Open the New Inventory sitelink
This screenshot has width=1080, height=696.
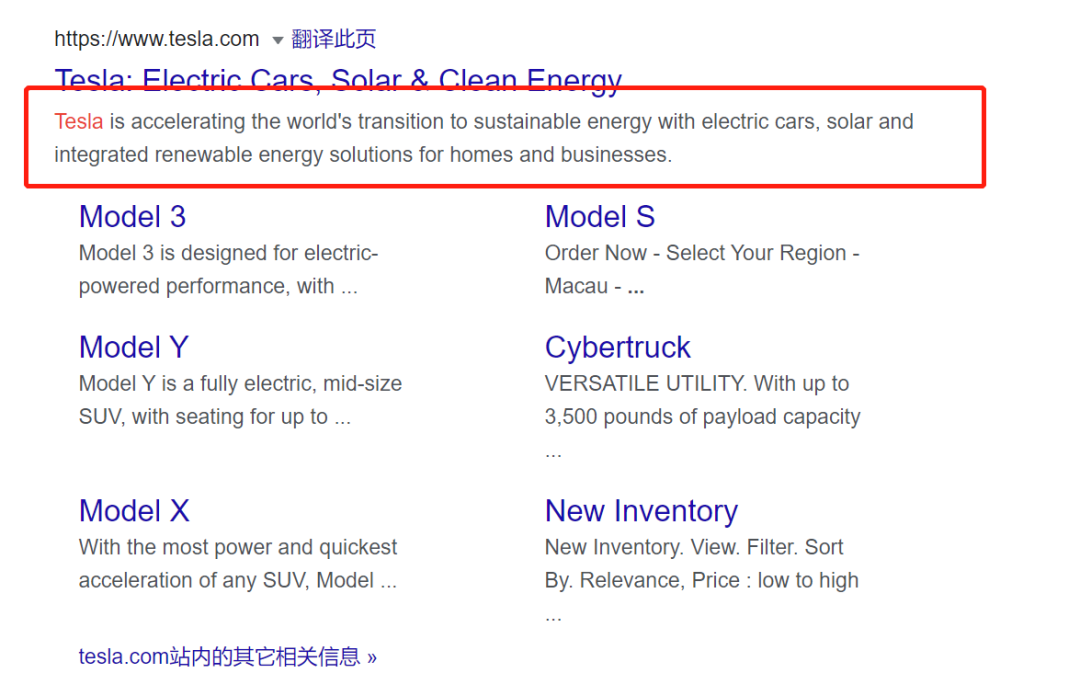[641, 511]
